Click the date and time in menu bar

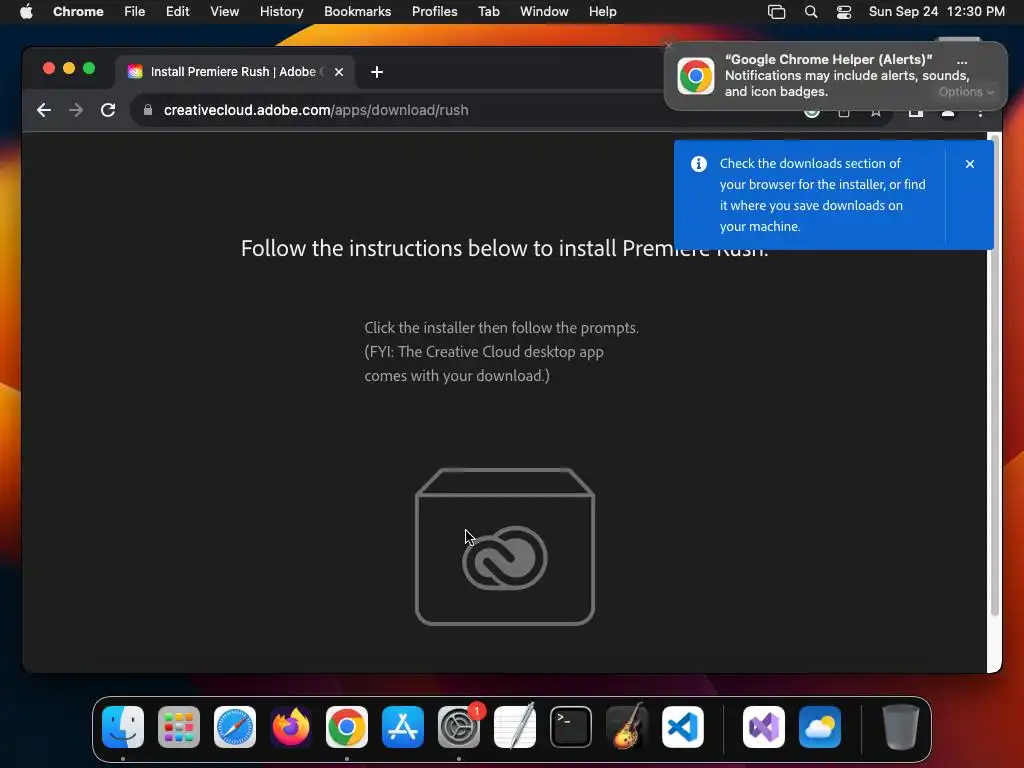point(936,12)
